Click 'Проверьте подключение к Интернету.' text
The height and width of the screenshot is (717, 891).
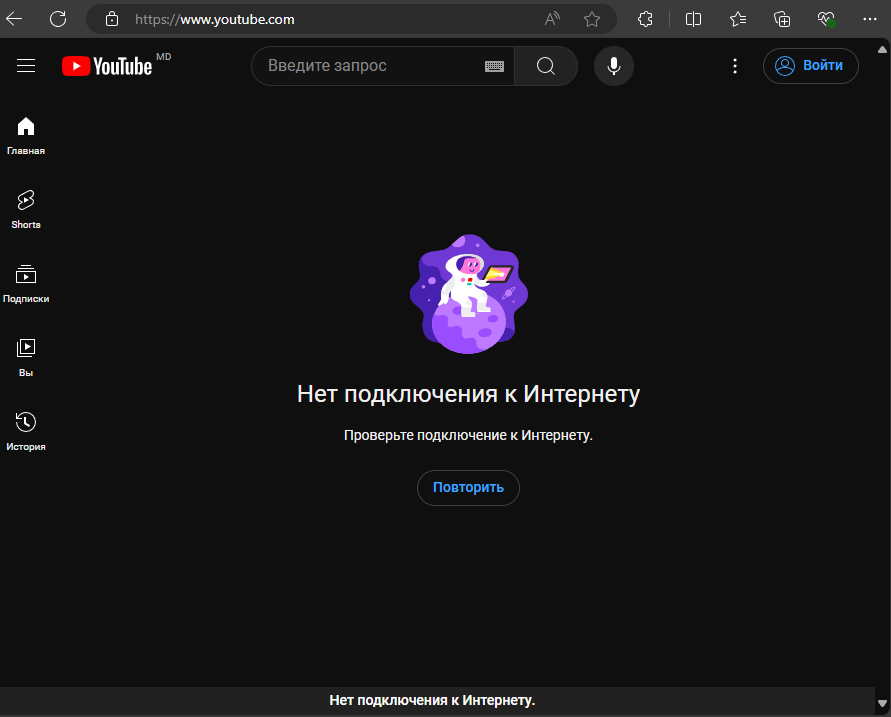point(468,435)
